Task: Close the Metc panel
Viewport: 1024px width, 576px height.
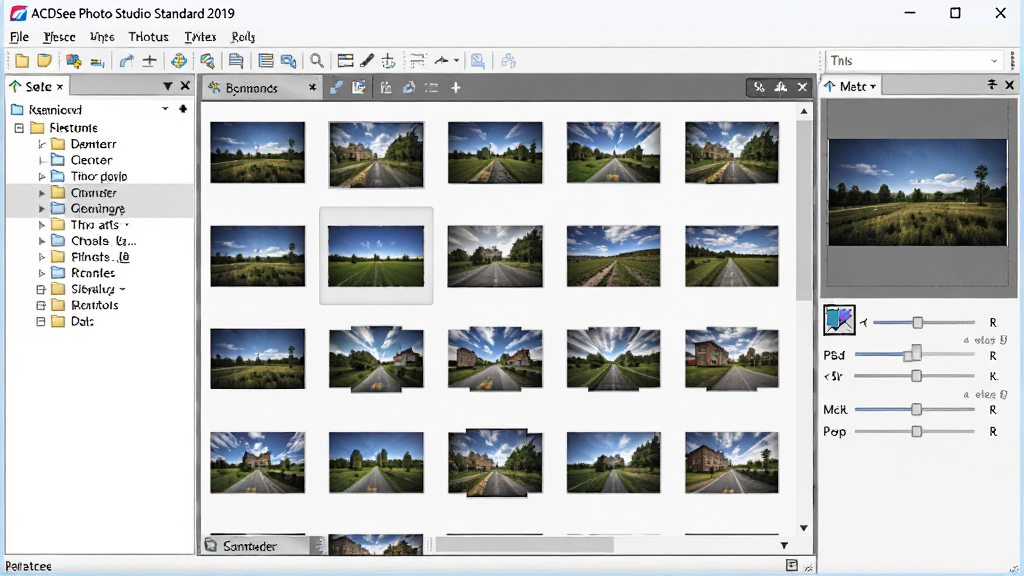Action: click(1010, 85)
